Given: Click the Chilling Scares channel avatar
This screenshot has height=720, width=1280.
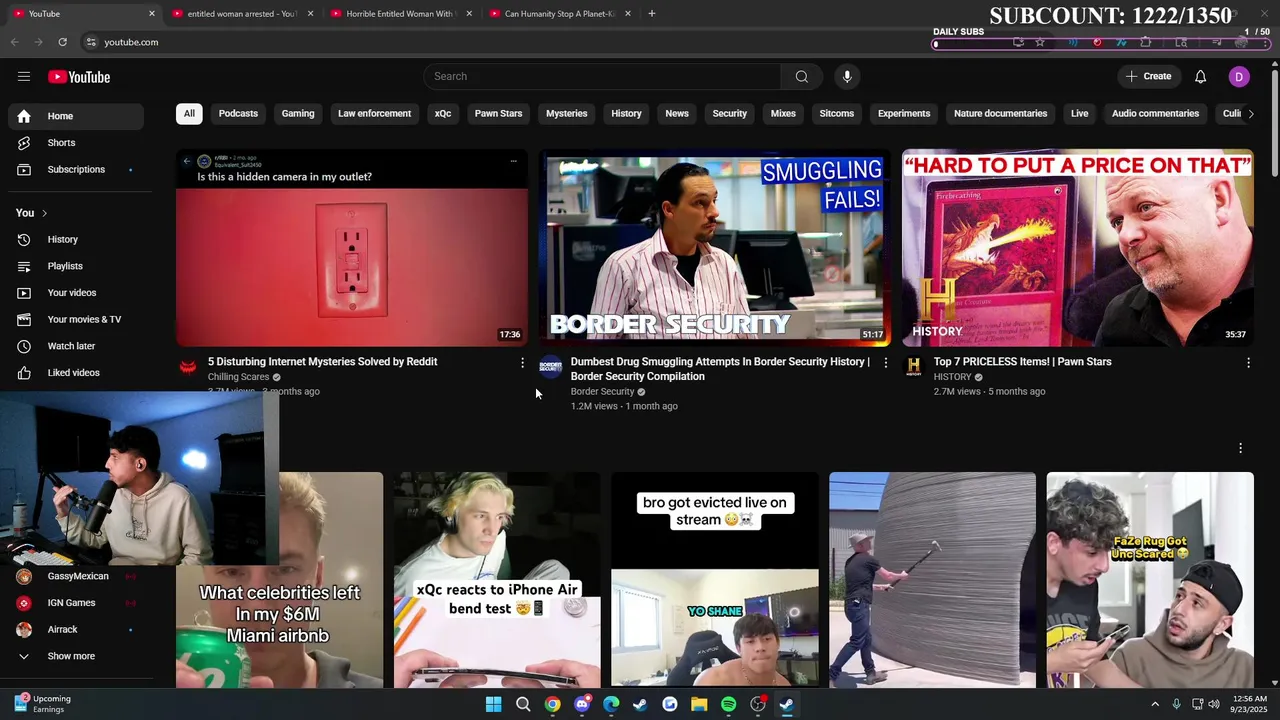Looking at the screenshot, I should (188, 367).
